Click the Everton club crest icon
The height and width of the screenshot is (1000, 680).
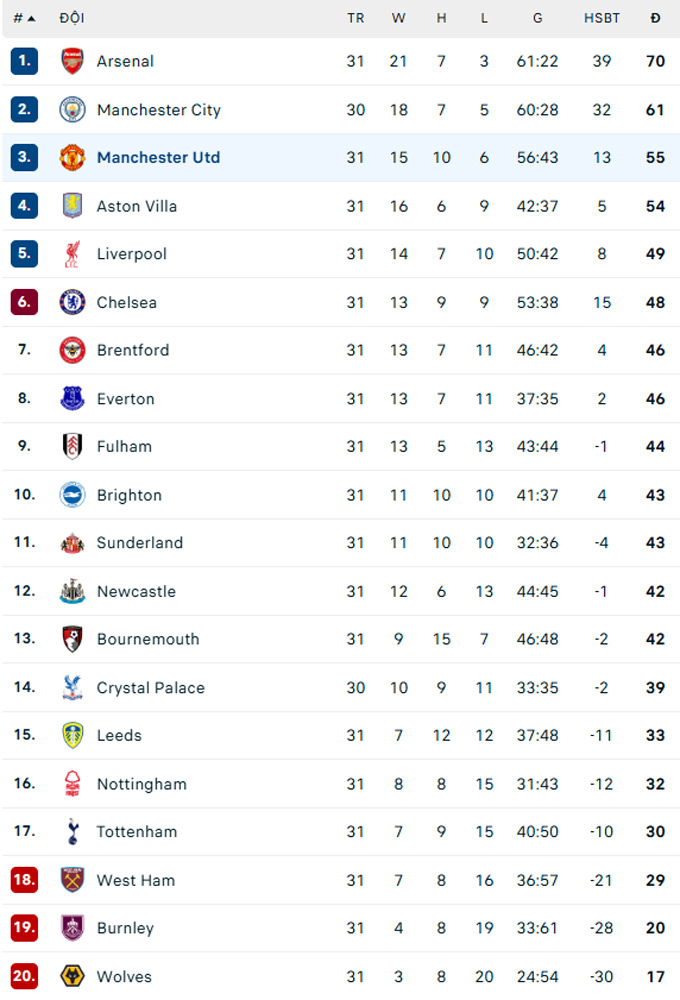(72, 398)
